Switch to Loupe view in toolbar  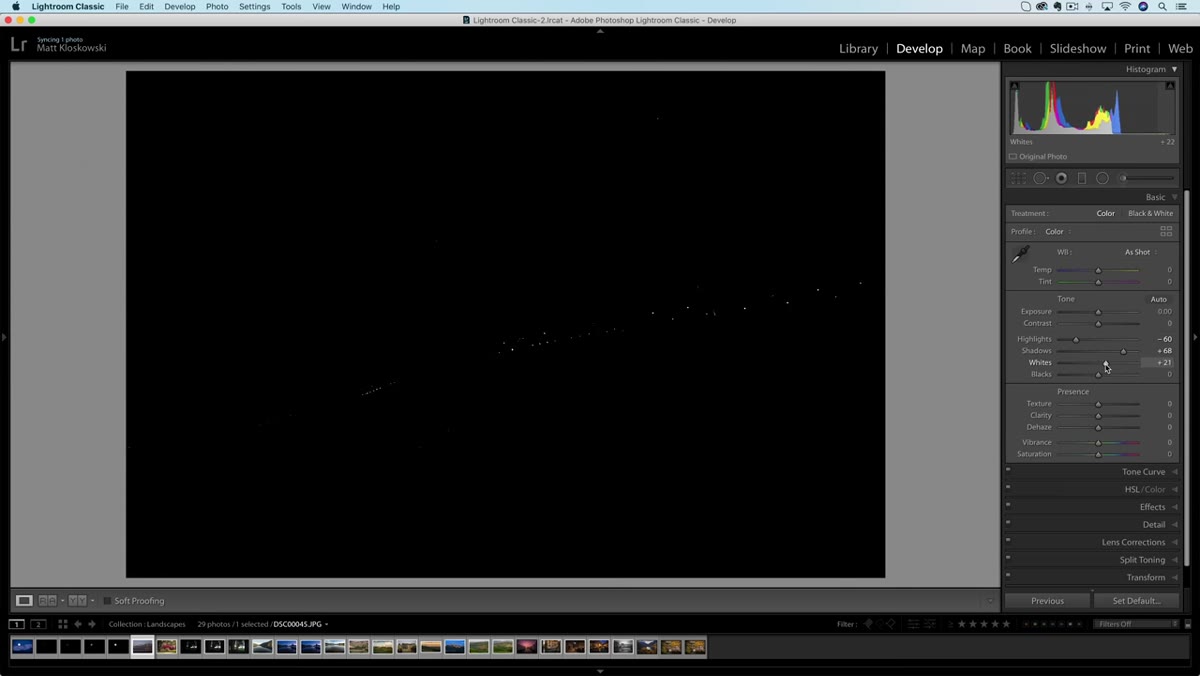[x=24, y=601]
